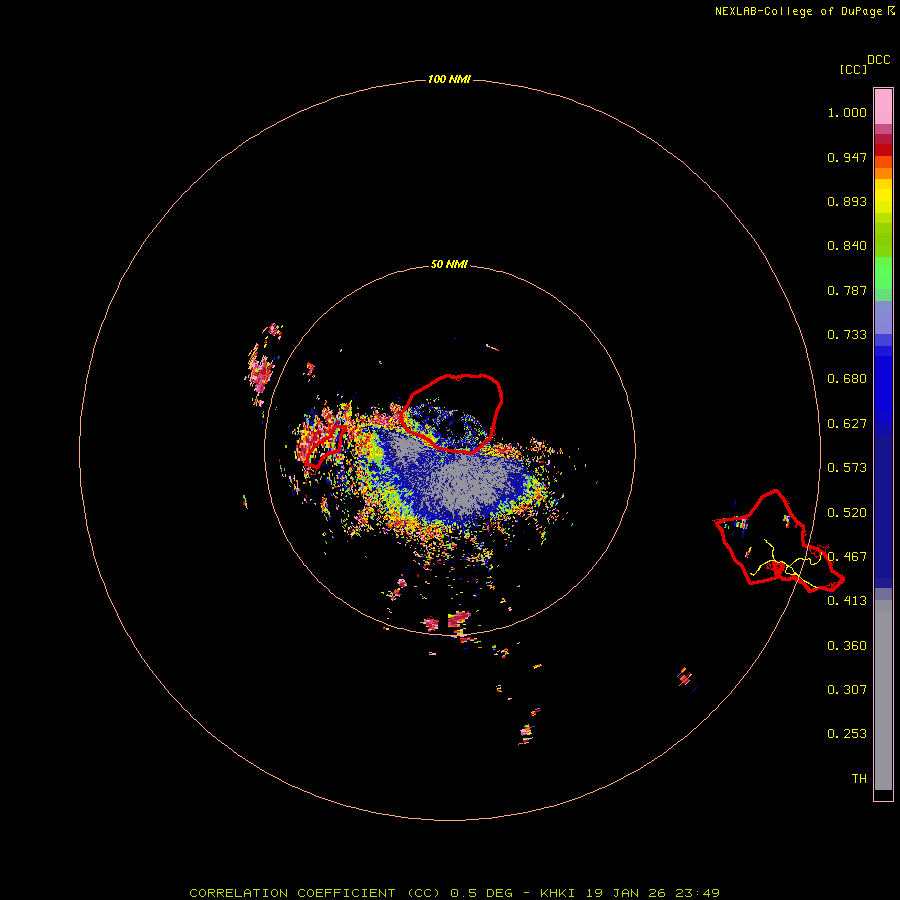900x900 pixels.
Task: Click the 0.947 legend value
Action: (x=847, y=157)
